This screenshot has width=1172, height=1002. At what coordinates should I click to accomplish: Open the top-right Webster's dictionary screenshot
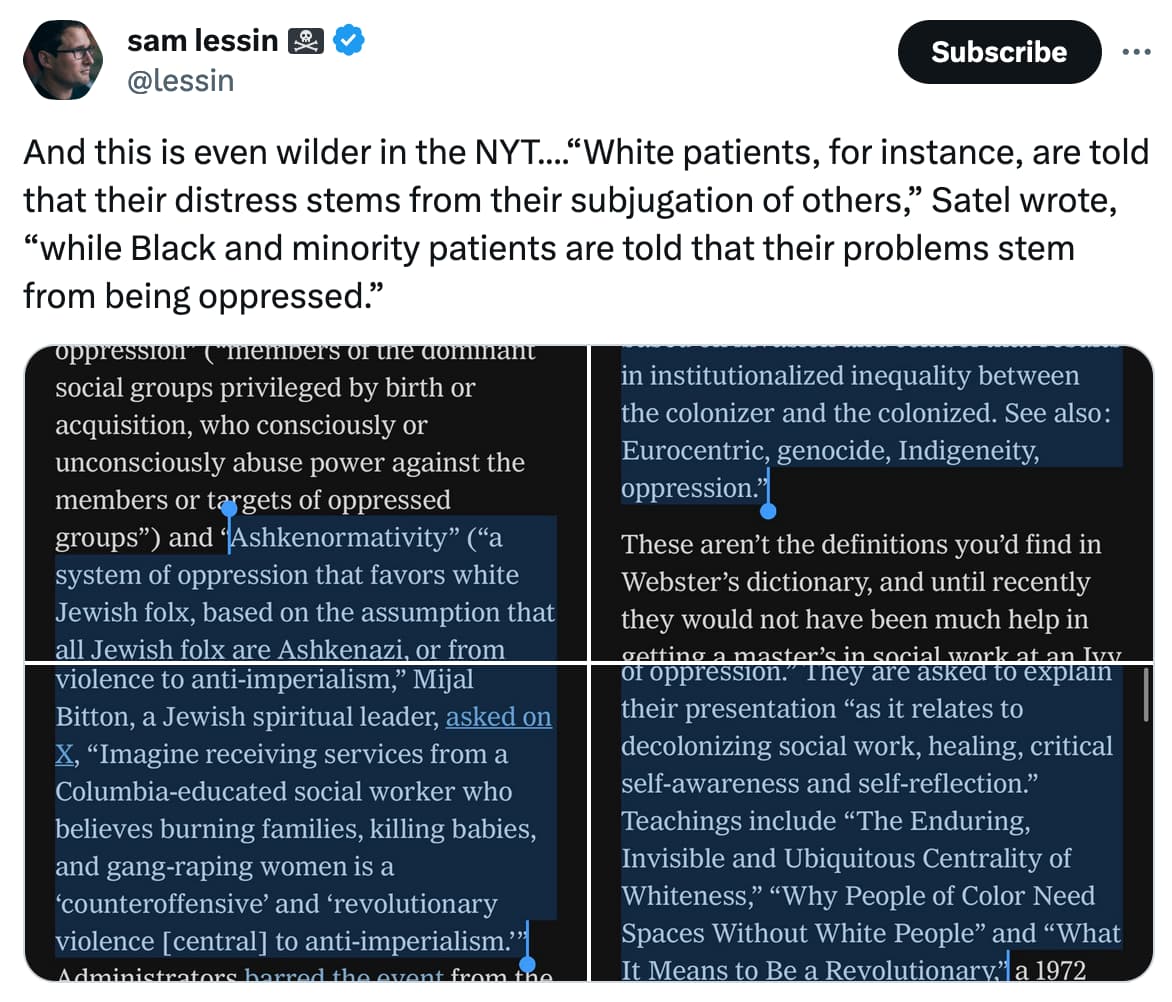tap(872, 504)
